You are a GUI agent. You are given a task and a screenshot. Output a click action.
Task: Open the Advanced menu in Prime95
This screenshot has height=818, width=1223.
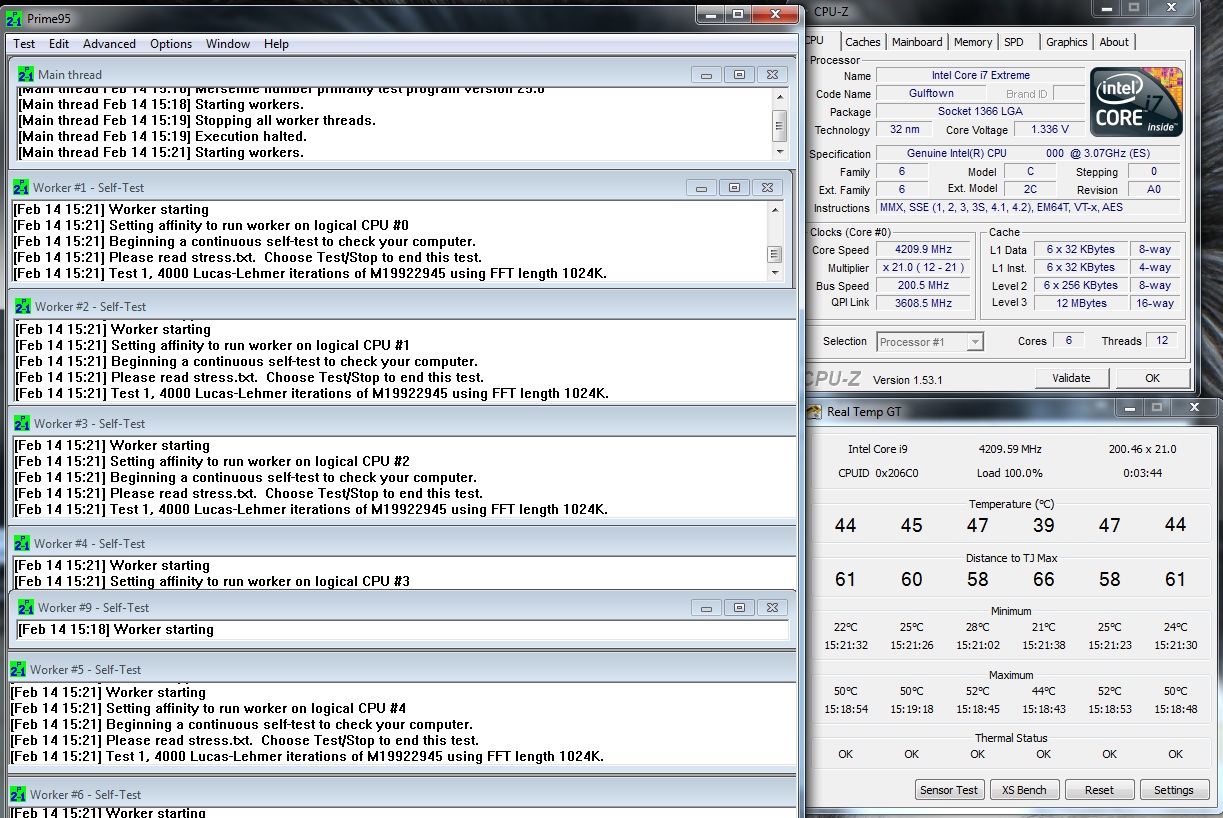point(109,44)
